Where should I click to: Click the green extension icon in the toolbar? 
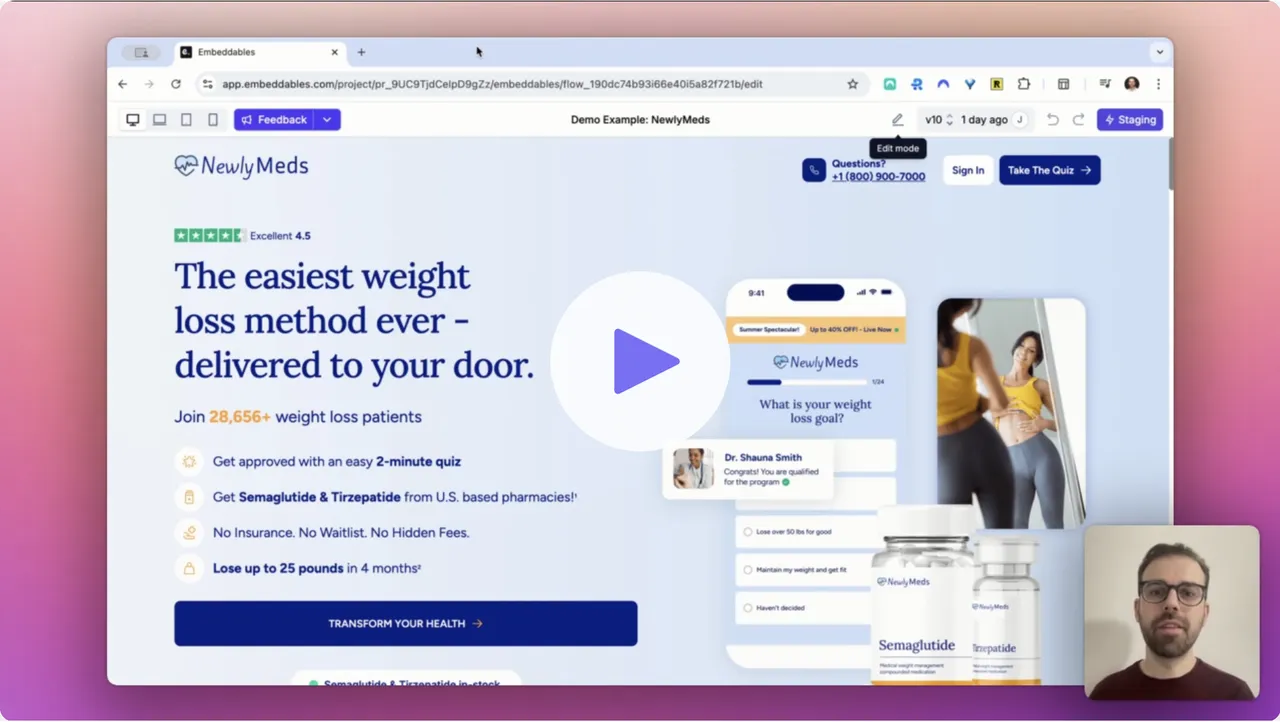click(x=889, y=84)
